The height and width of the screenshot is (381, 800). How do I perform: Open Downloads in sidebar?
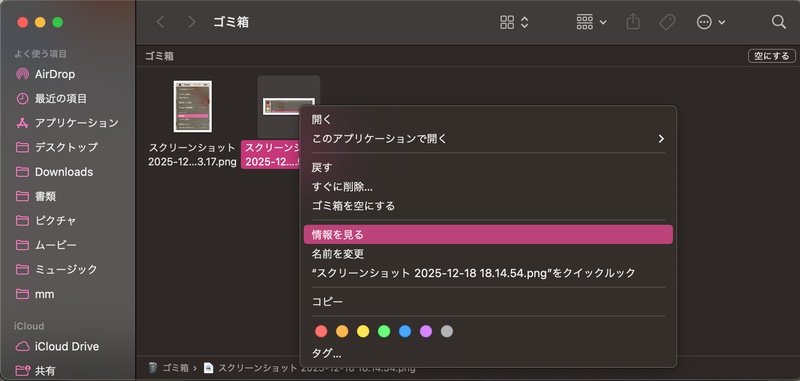coord(64,172)
